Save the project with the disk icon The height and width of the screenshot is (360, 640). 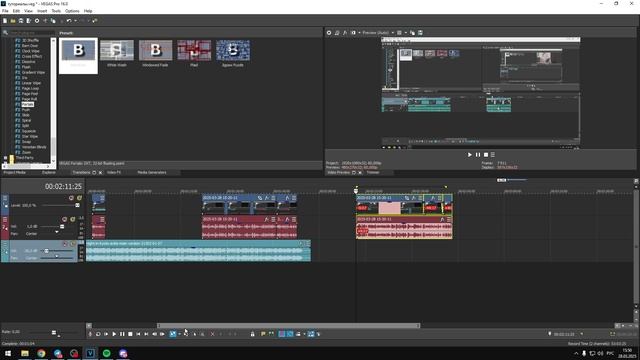21,21
